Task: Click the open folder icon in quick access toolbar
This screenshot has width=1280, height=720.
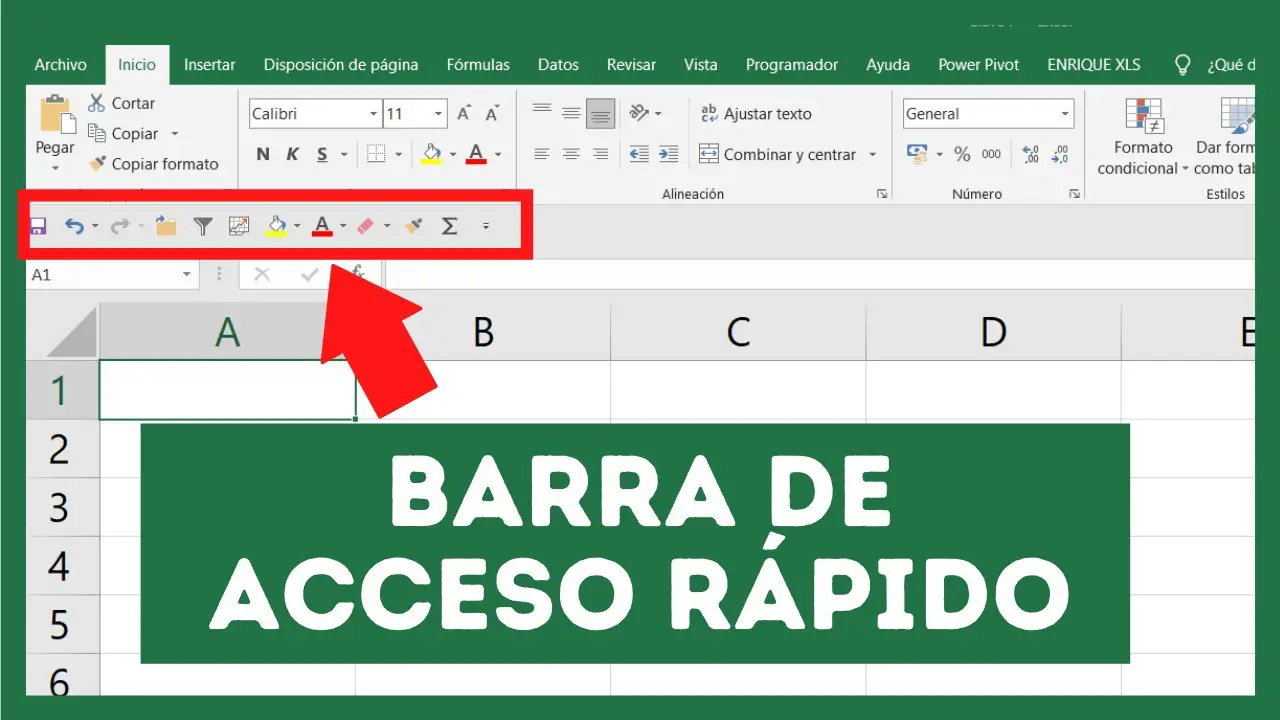Action: click(166, 226)
